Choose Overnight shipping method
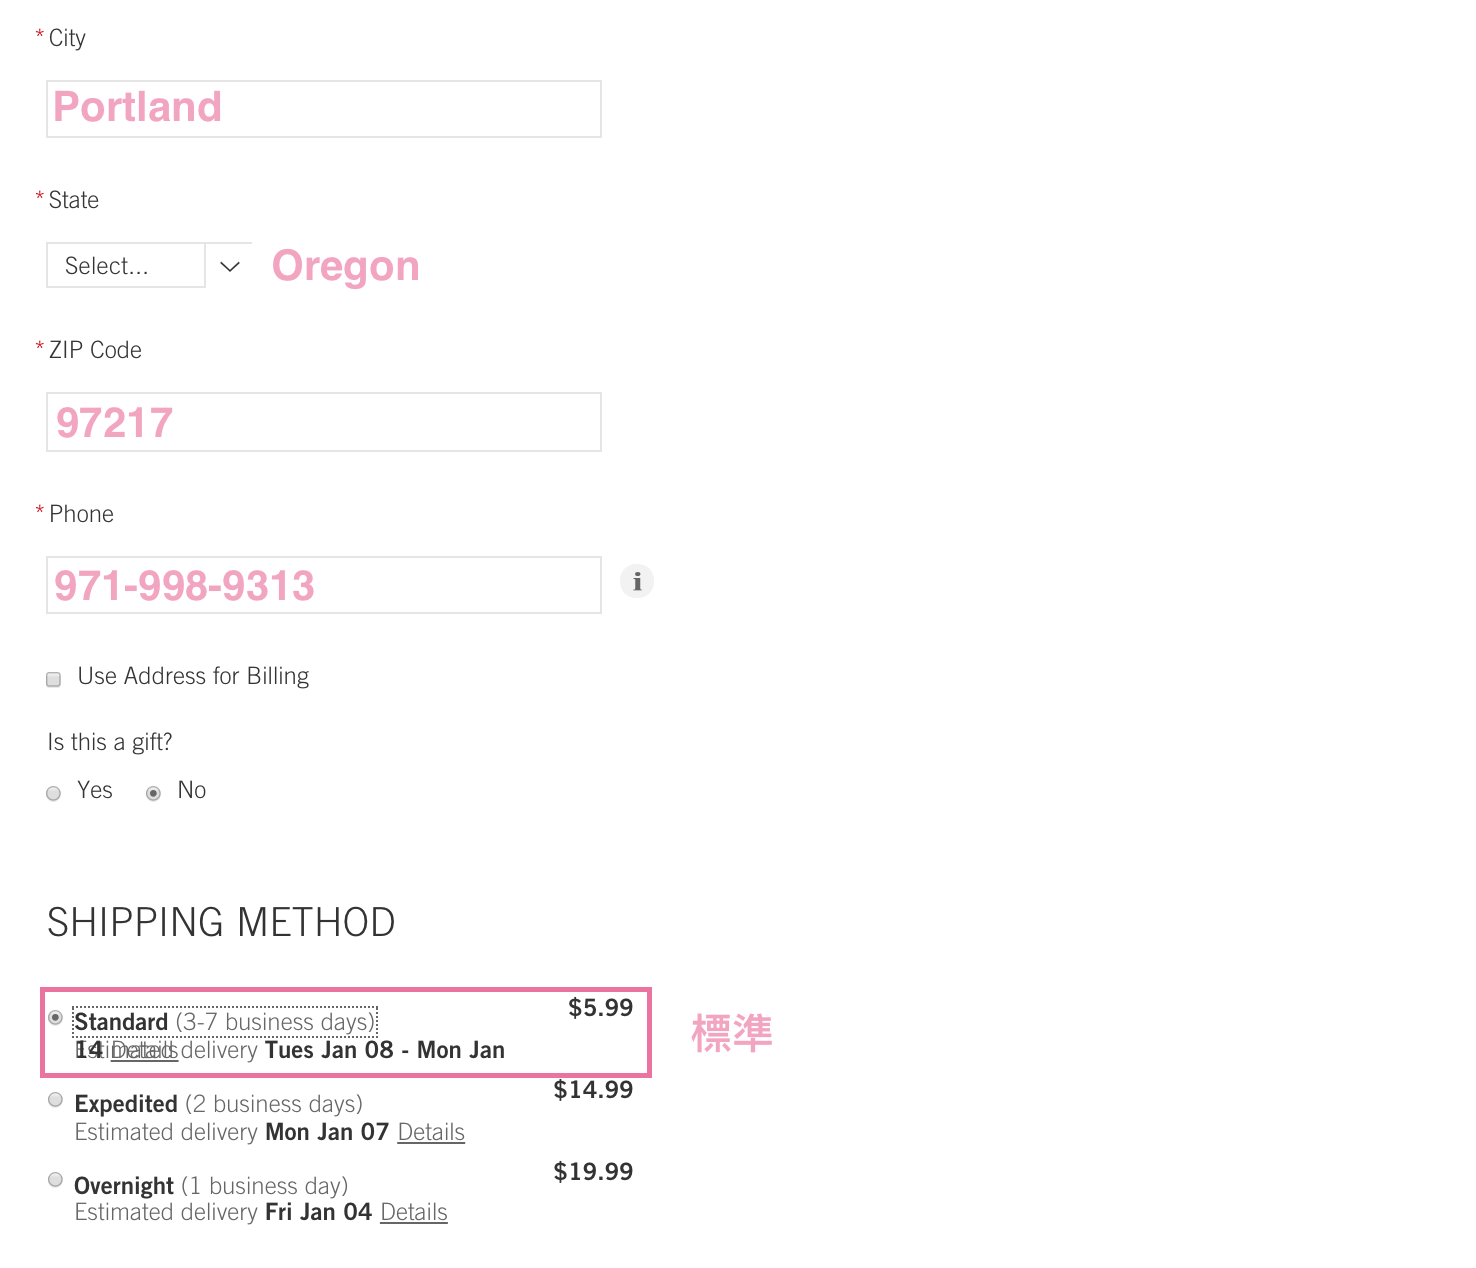The image size is (1476, 1268). point(56,1180)
